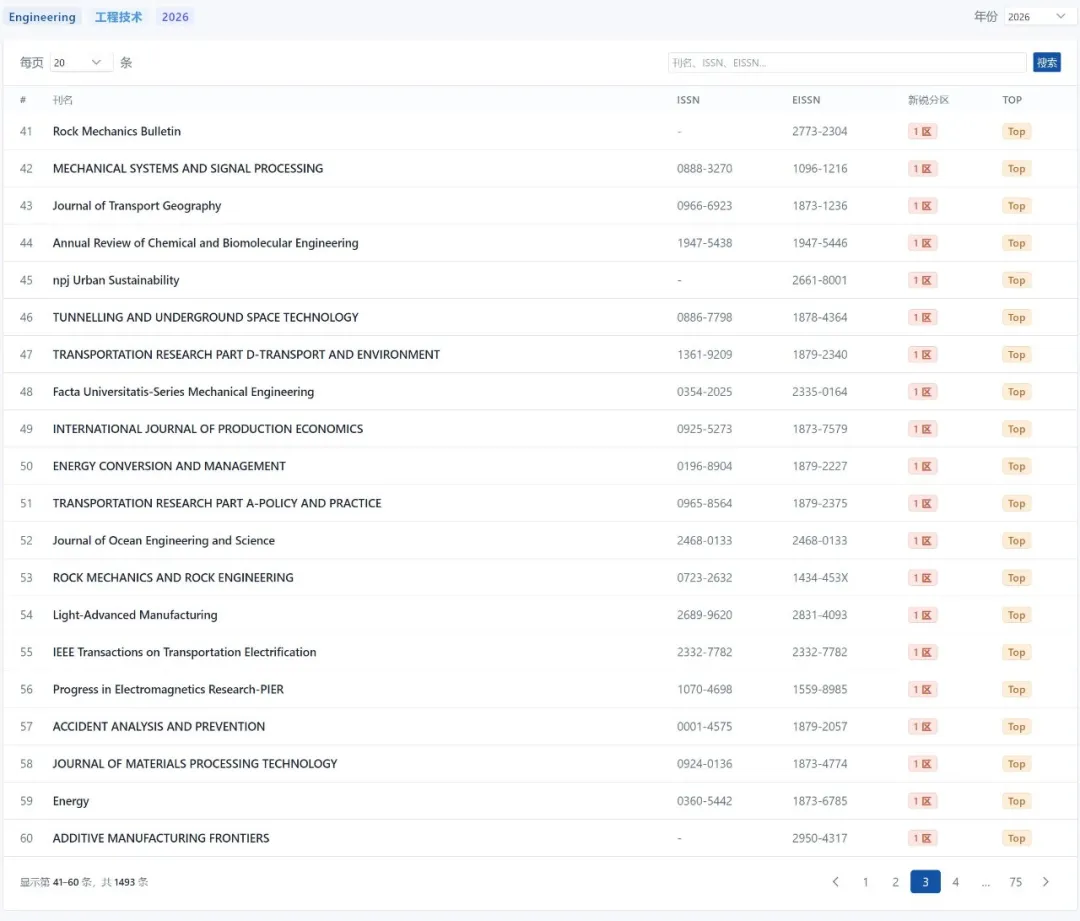Image resolution: width=1080 pixels, height=921 pixels.
Task: Click the 2026 tag in header
Action: [175, 17]
